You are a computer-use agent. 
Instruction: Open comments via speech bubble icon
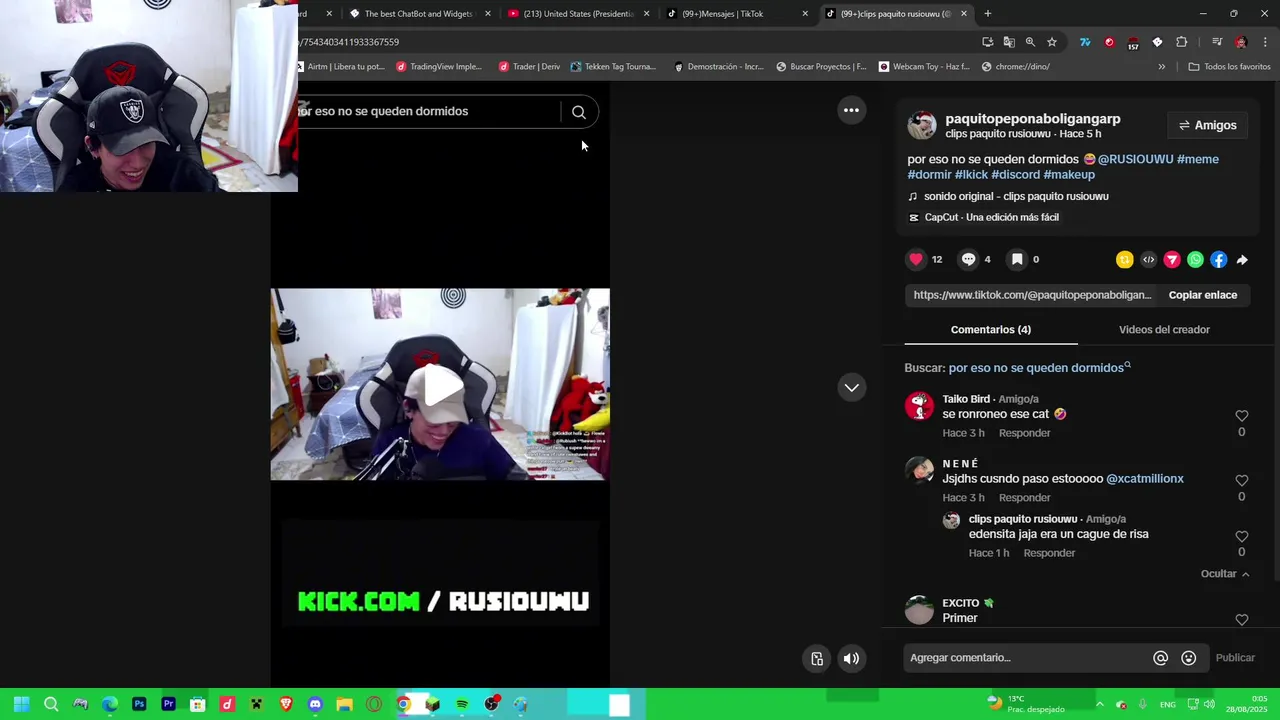click(x=968, y=259)
